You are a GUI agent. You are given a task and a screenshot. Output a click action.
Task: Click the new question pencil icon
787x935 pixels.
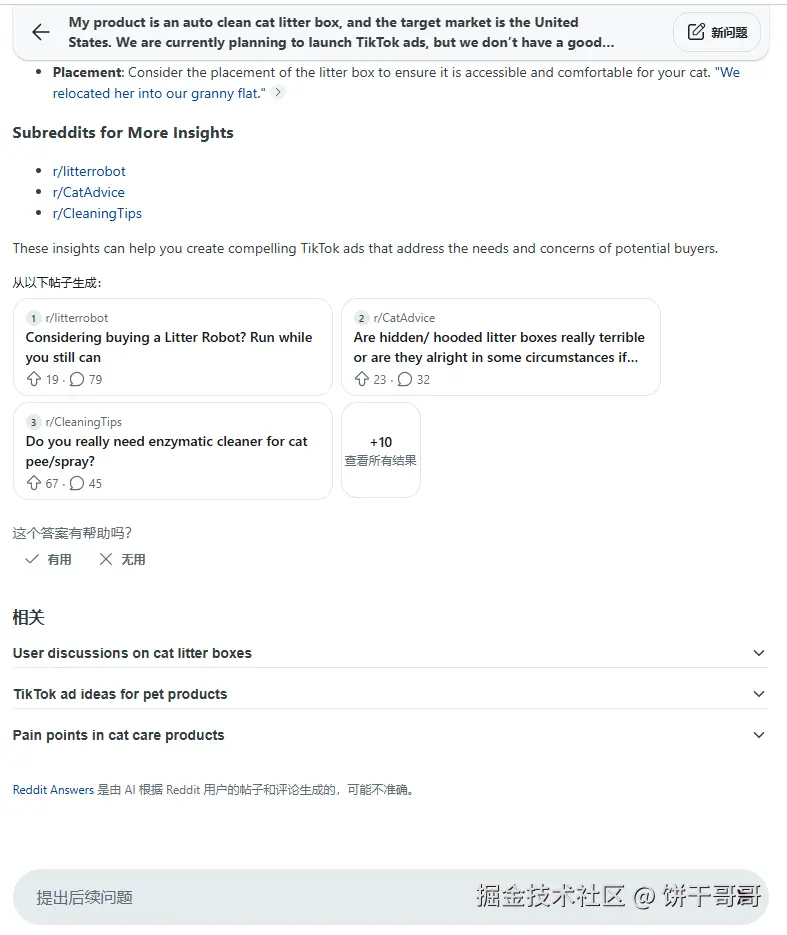[x=697, y=33]
